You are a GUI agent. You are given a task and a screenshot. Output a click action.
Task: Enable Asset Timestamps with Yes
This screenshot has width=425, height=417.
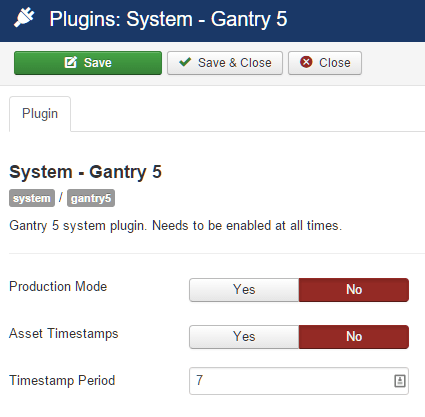244,337
